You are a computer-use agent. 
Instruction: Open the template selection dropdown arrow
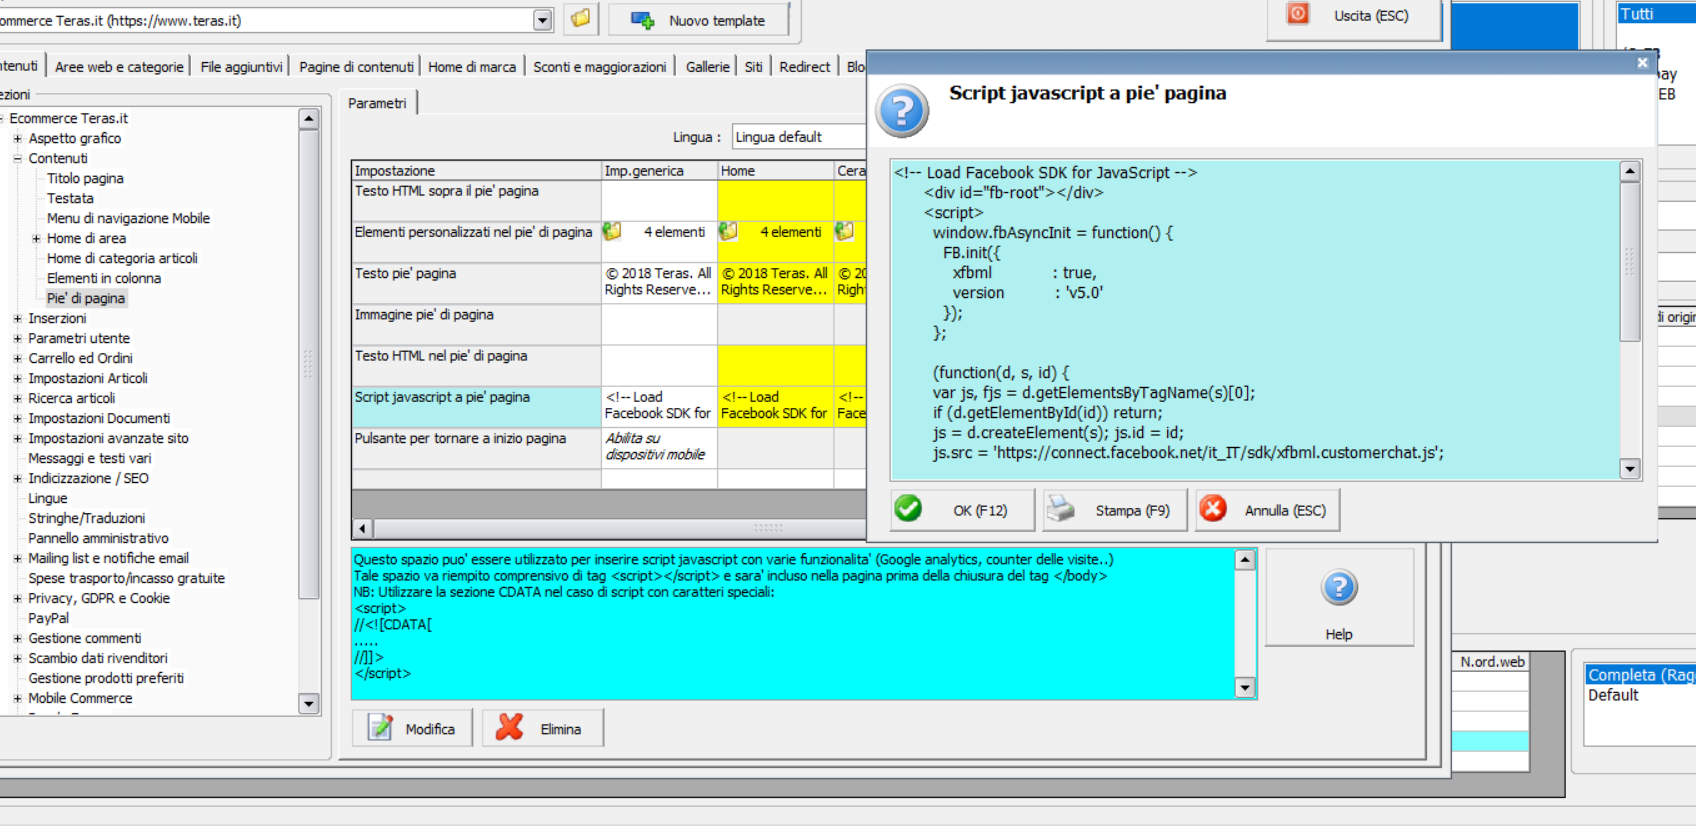tap(542, 20)
